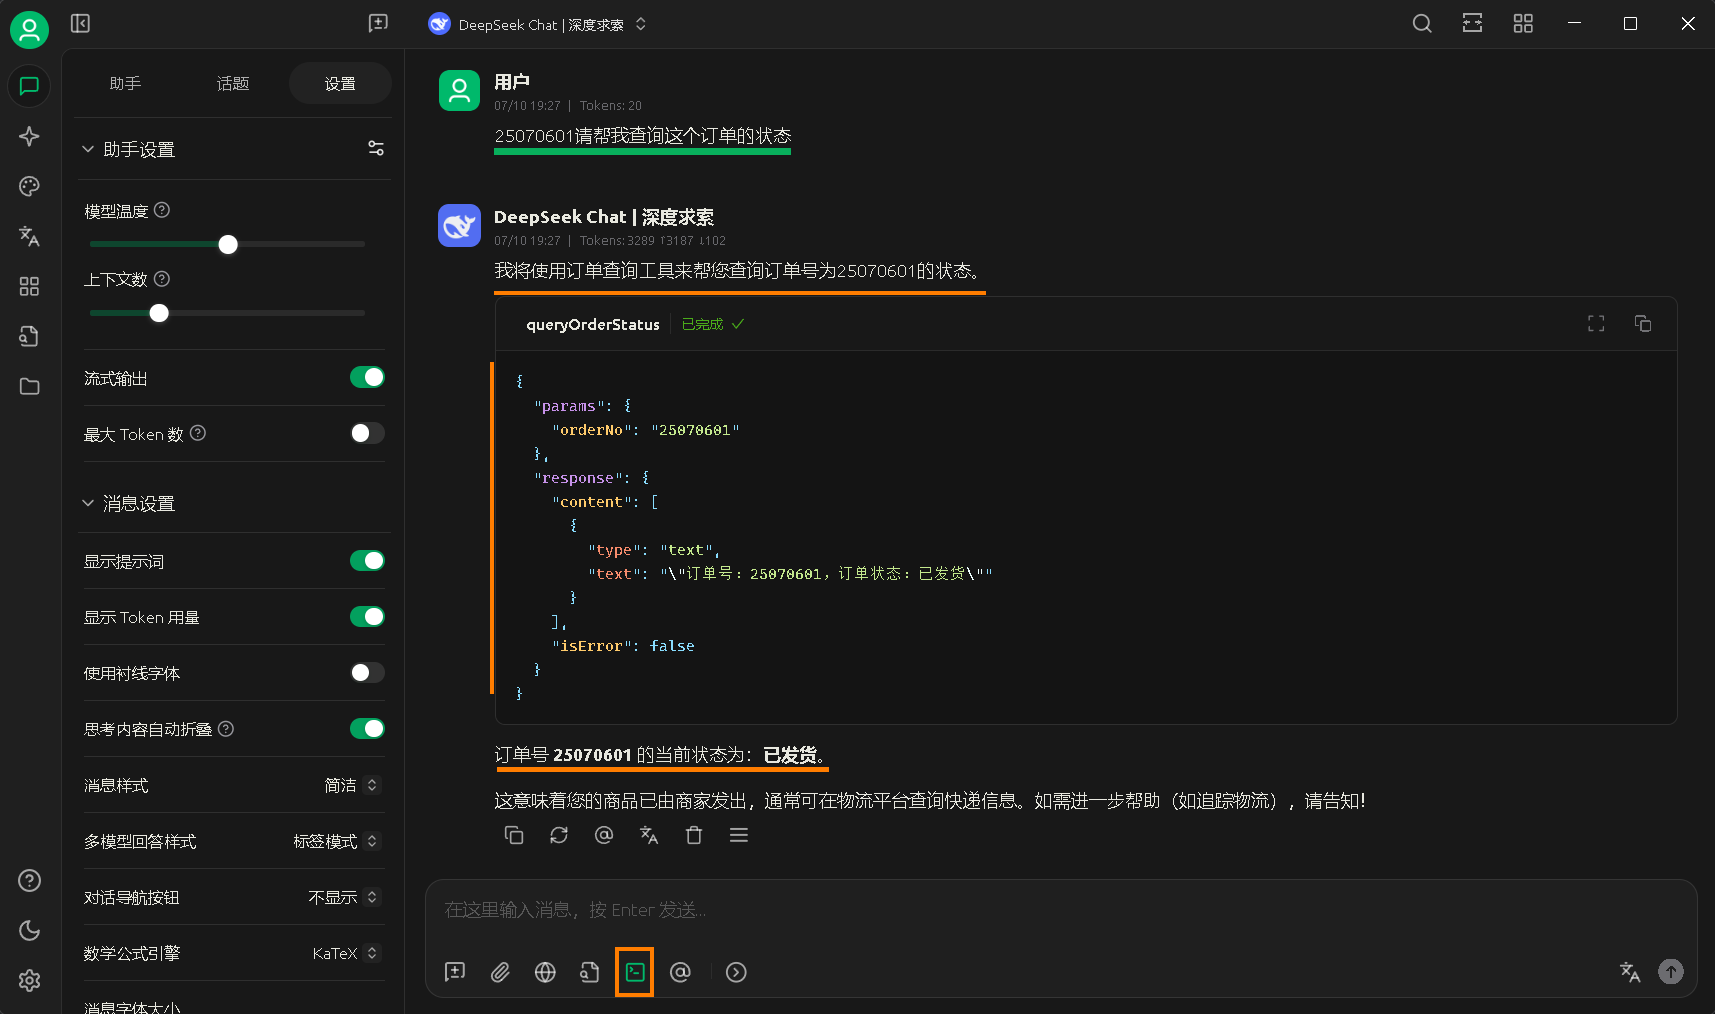Image resolution: width=1715 pixels, height=1014 pixels.
Task: Open the Assistants chat icon in sidebar
Action: (x=29, y=86)
